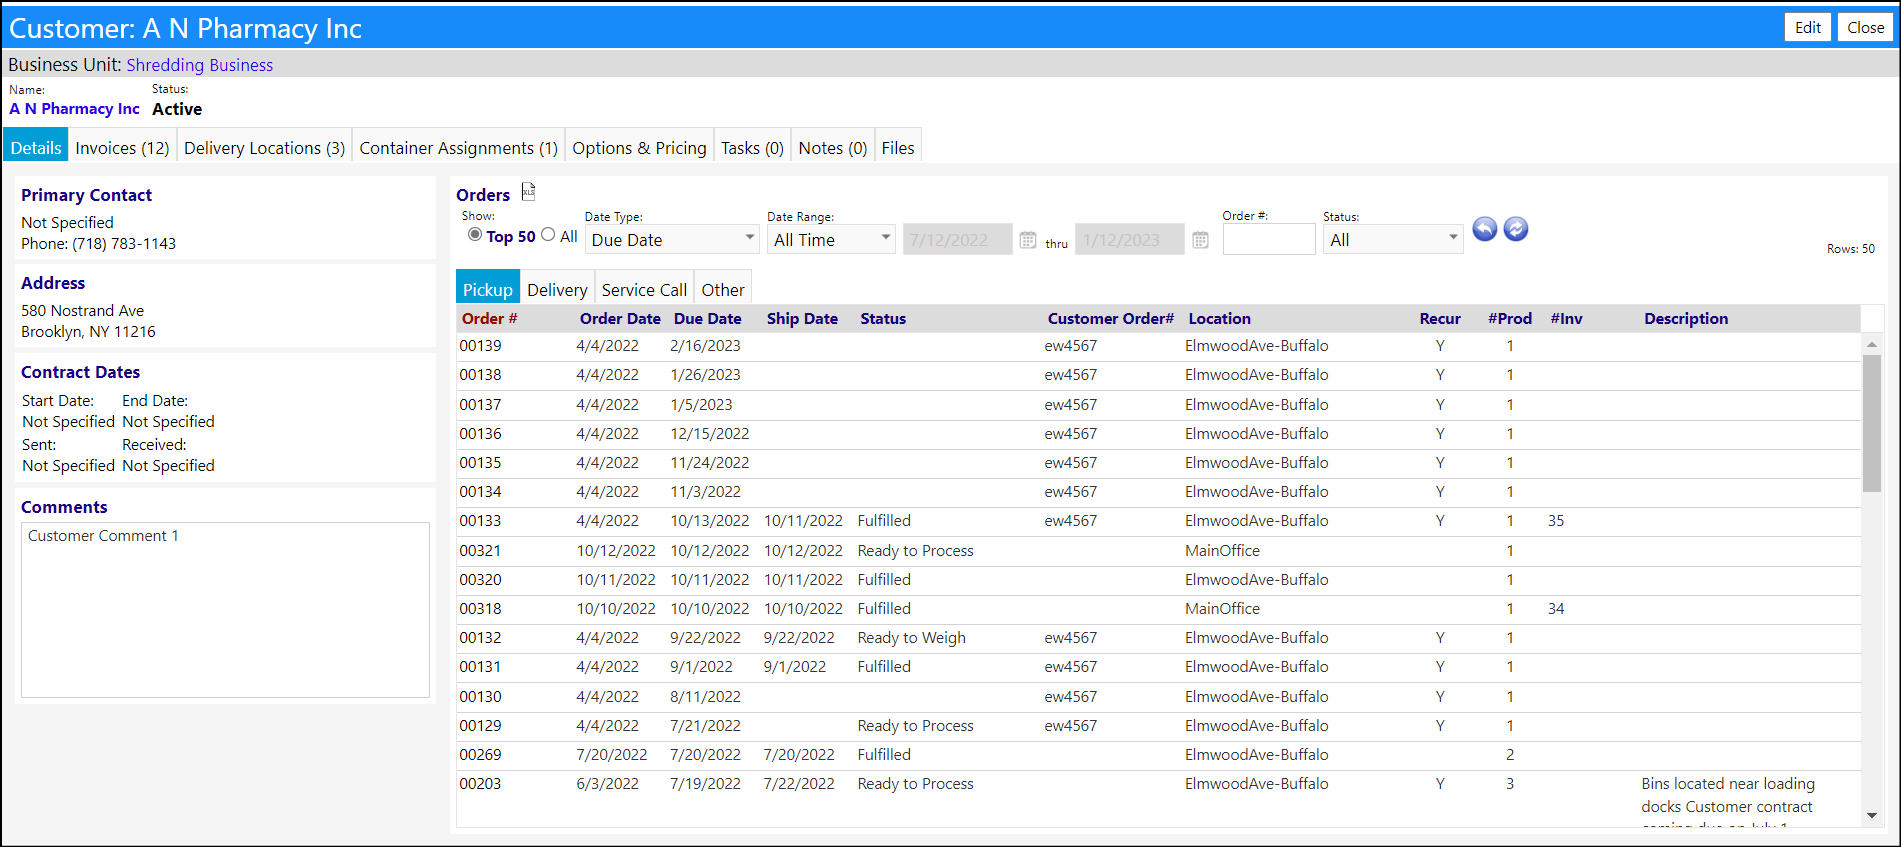Image resolution: width=1901 pixels, height=847 pixels.
Task: Click the 1/12/2023 end date field
Action: [x=1129, y=239]
